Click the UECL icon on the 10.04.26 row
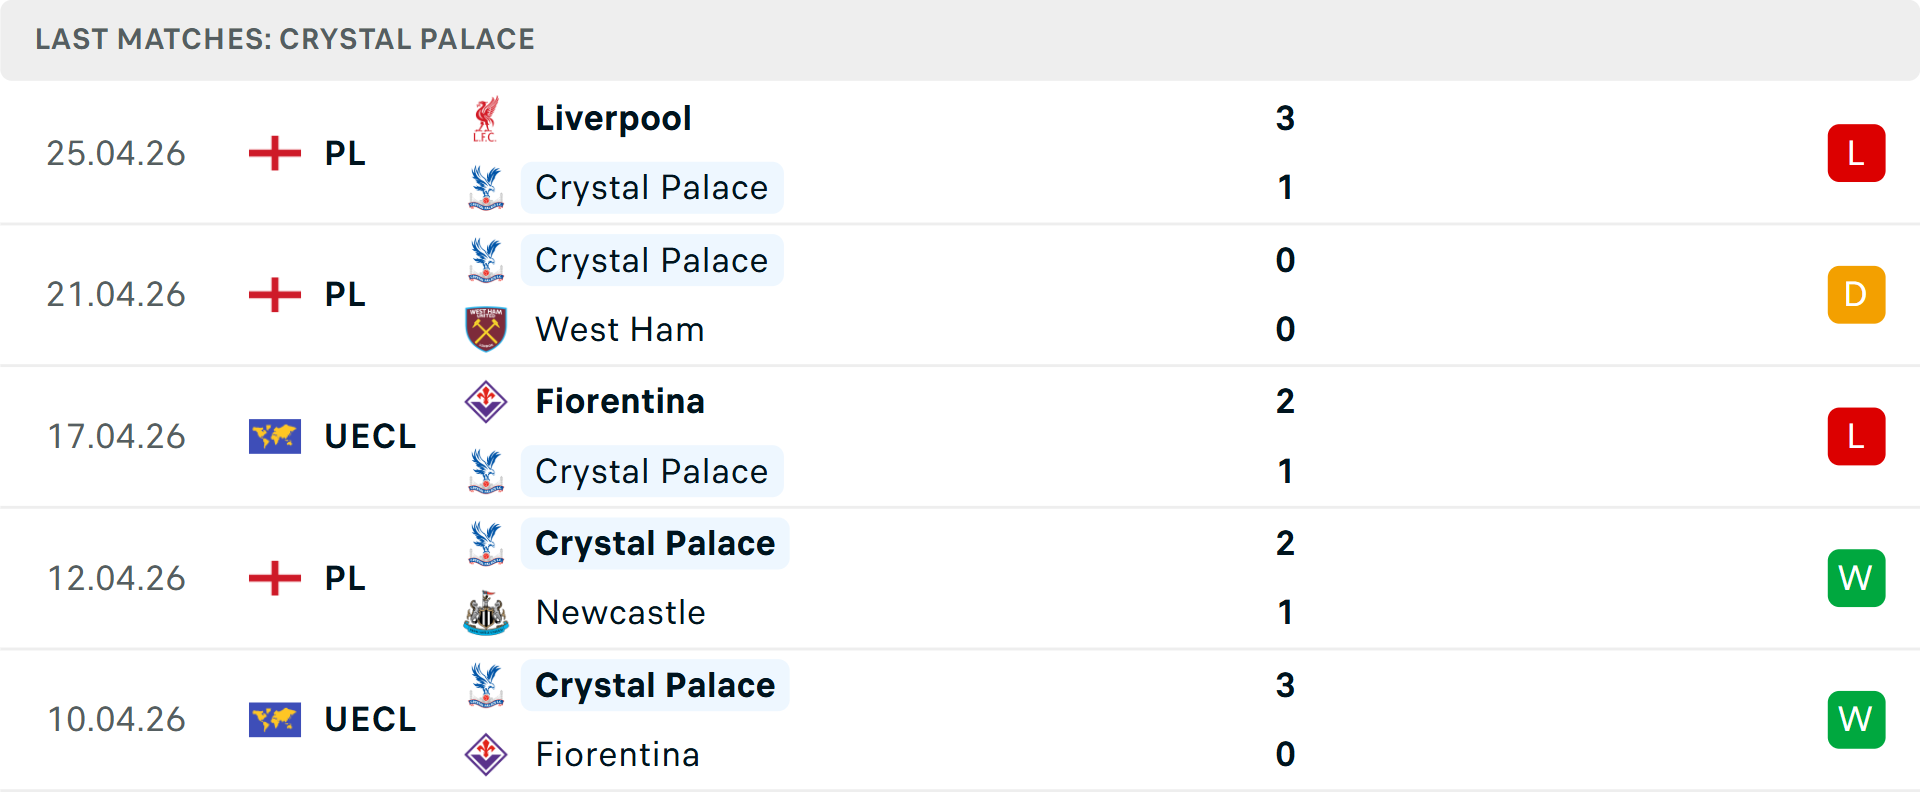This screenshot has width=1920, height=792. click(x=274, y=719)
